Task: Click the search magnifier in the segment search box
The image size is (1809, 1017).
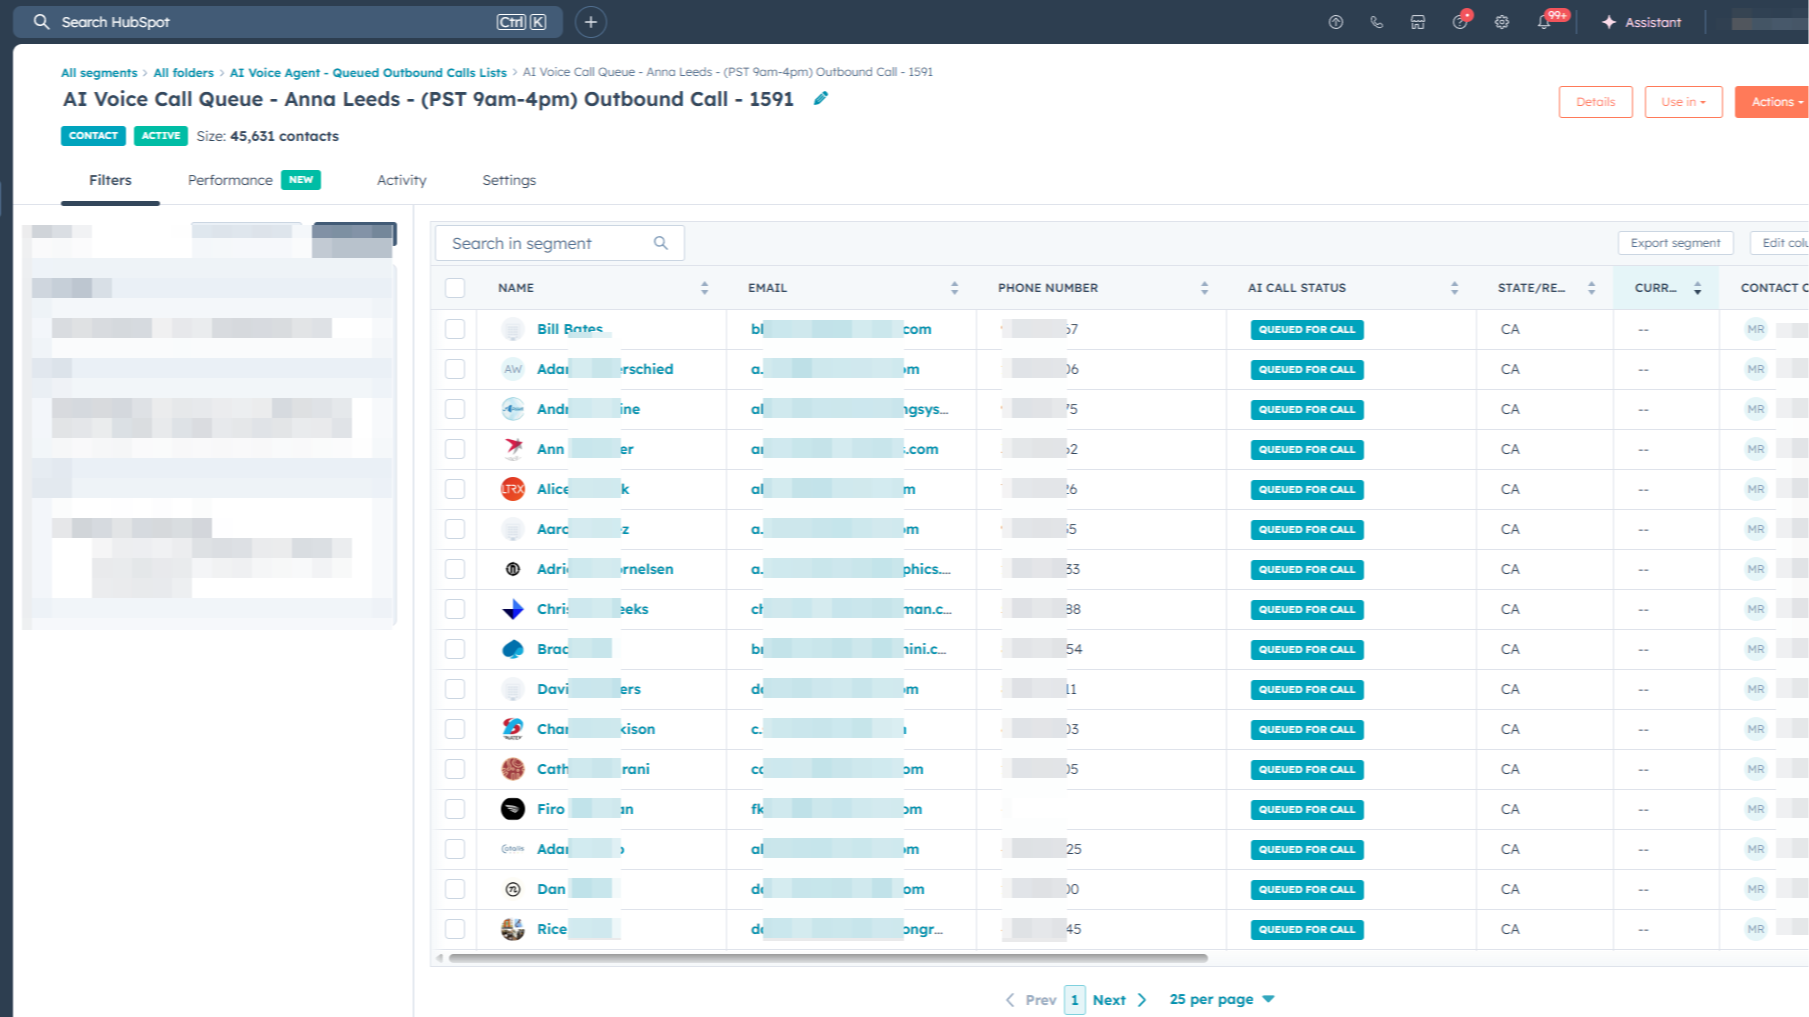Action: (x=660, y=242)
